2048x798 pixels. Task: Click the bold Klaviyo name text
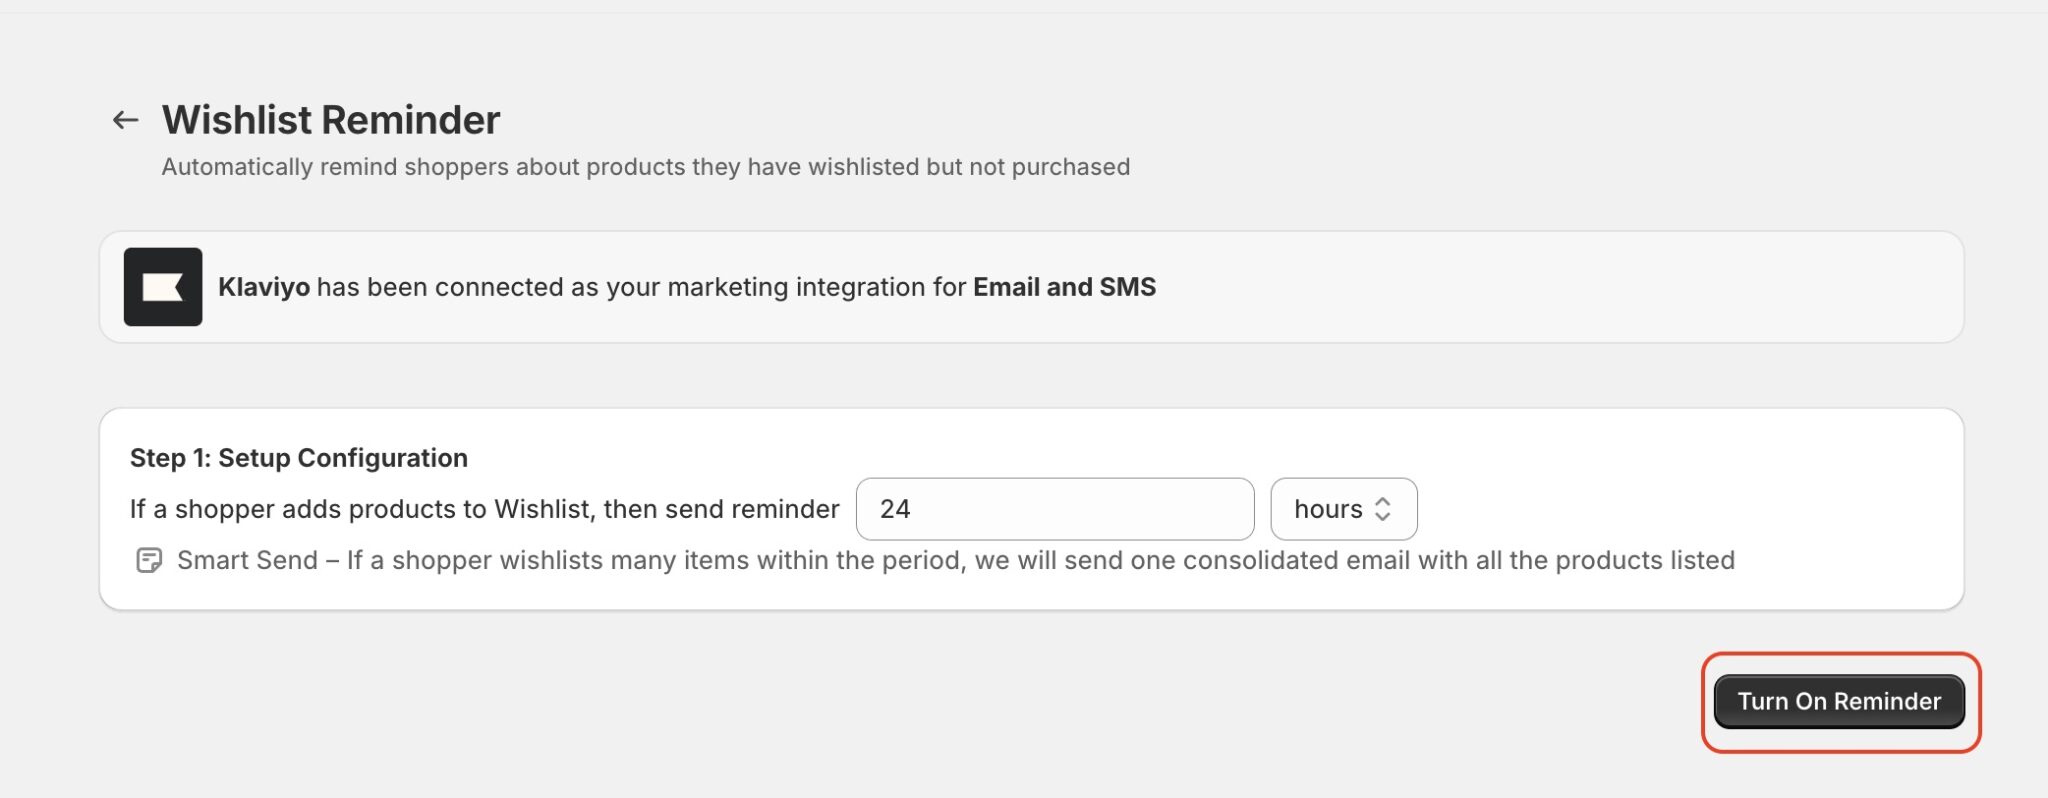264,287
